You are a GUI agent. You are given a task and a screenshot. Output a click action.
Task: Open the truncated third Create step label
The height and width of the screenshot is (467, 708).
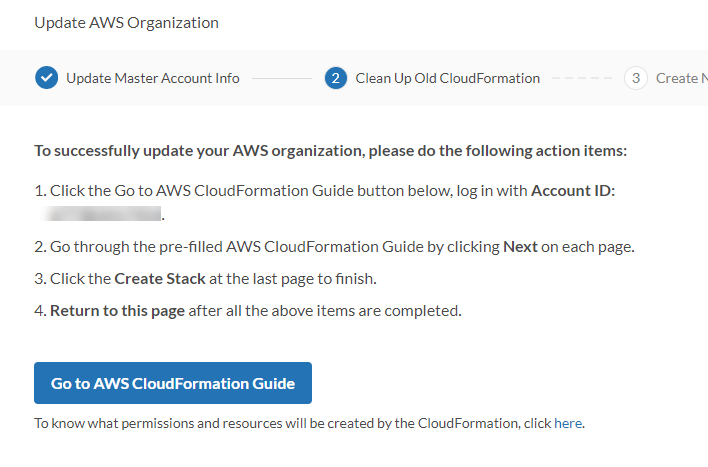[x=678, y=78]
